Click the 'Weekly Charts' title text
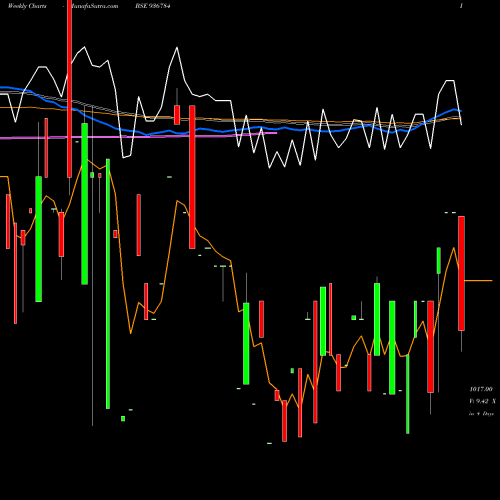 point(27,6)
